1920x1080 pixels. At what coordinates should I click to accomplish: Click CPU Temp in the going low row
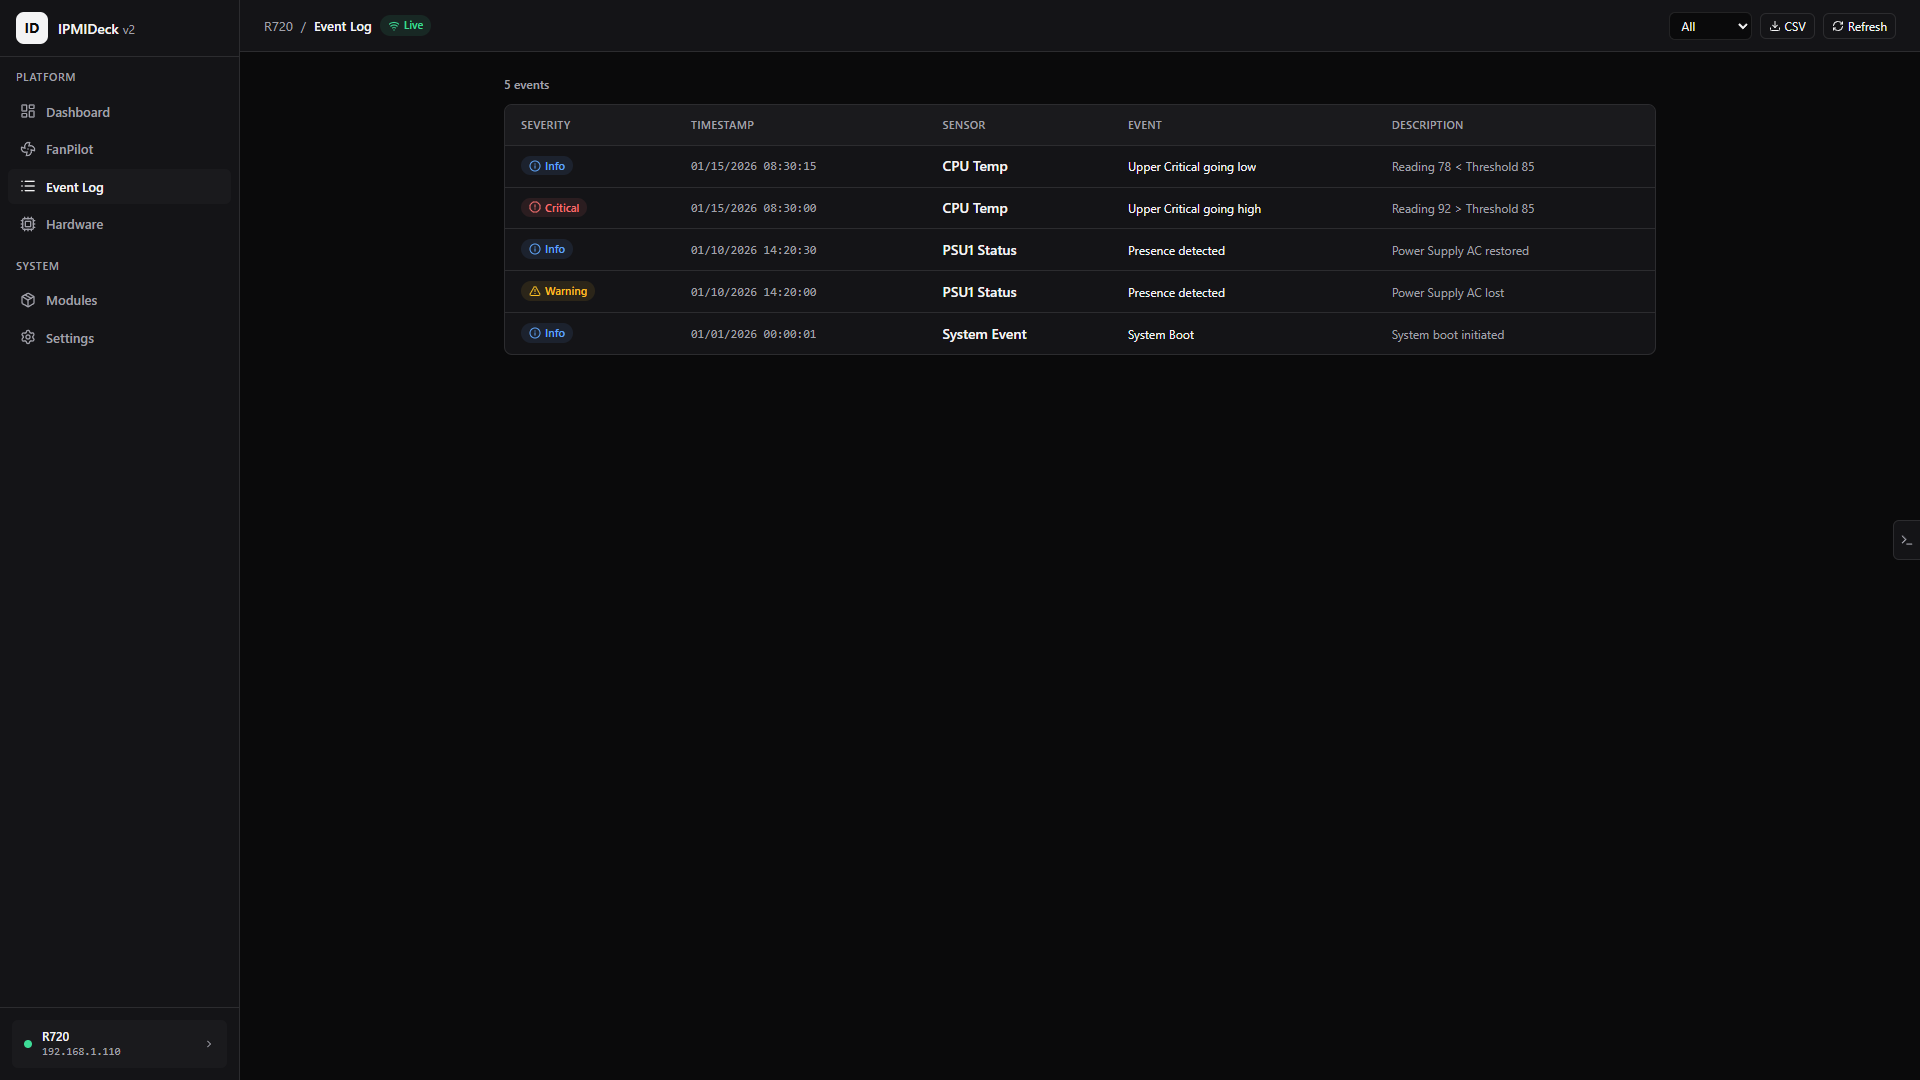tap(975, 167)
